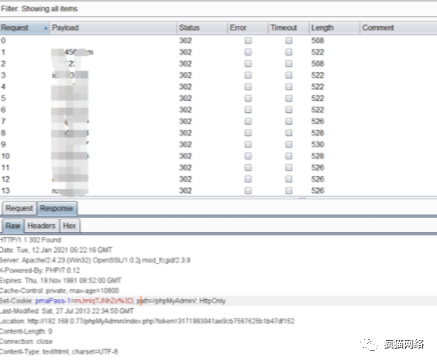Viewport: 437px width, 363px height.
Task: Tick the Error checkbox for request 9
Action: click(248, 145)
